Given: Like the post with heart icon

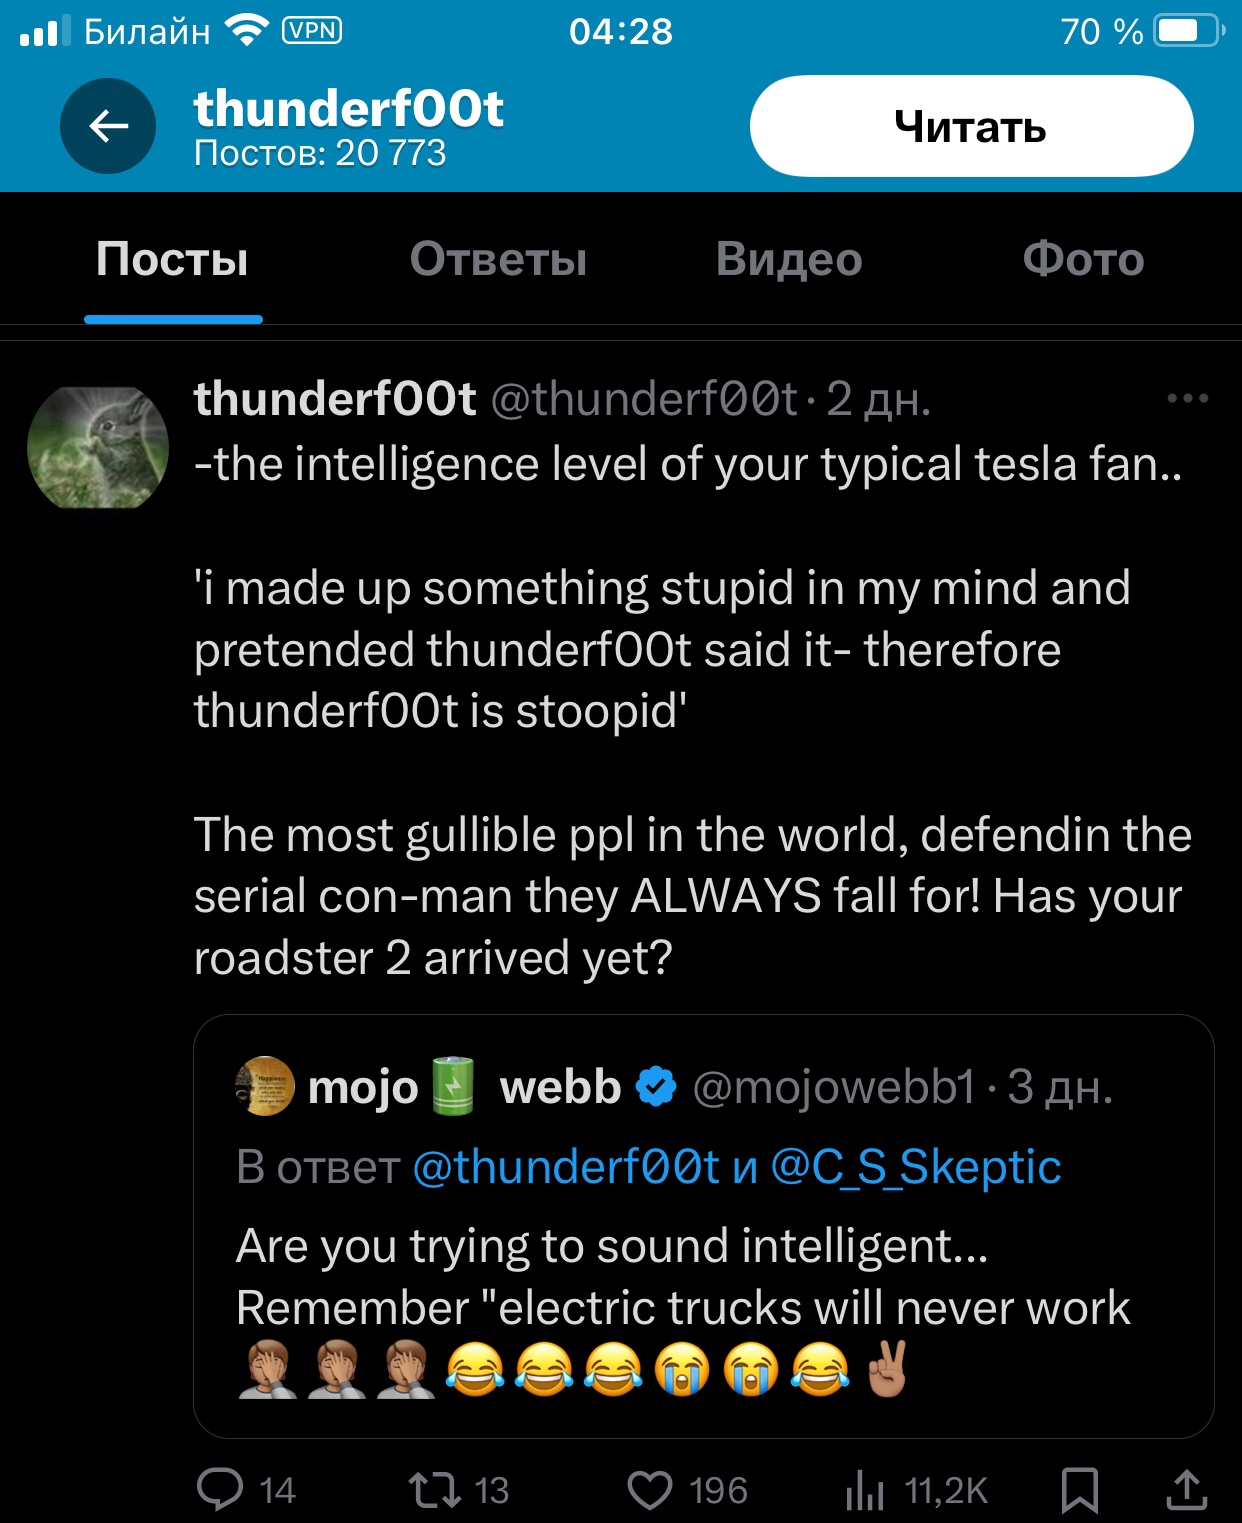Looking at the screenshot, I should coord(650,1489).
